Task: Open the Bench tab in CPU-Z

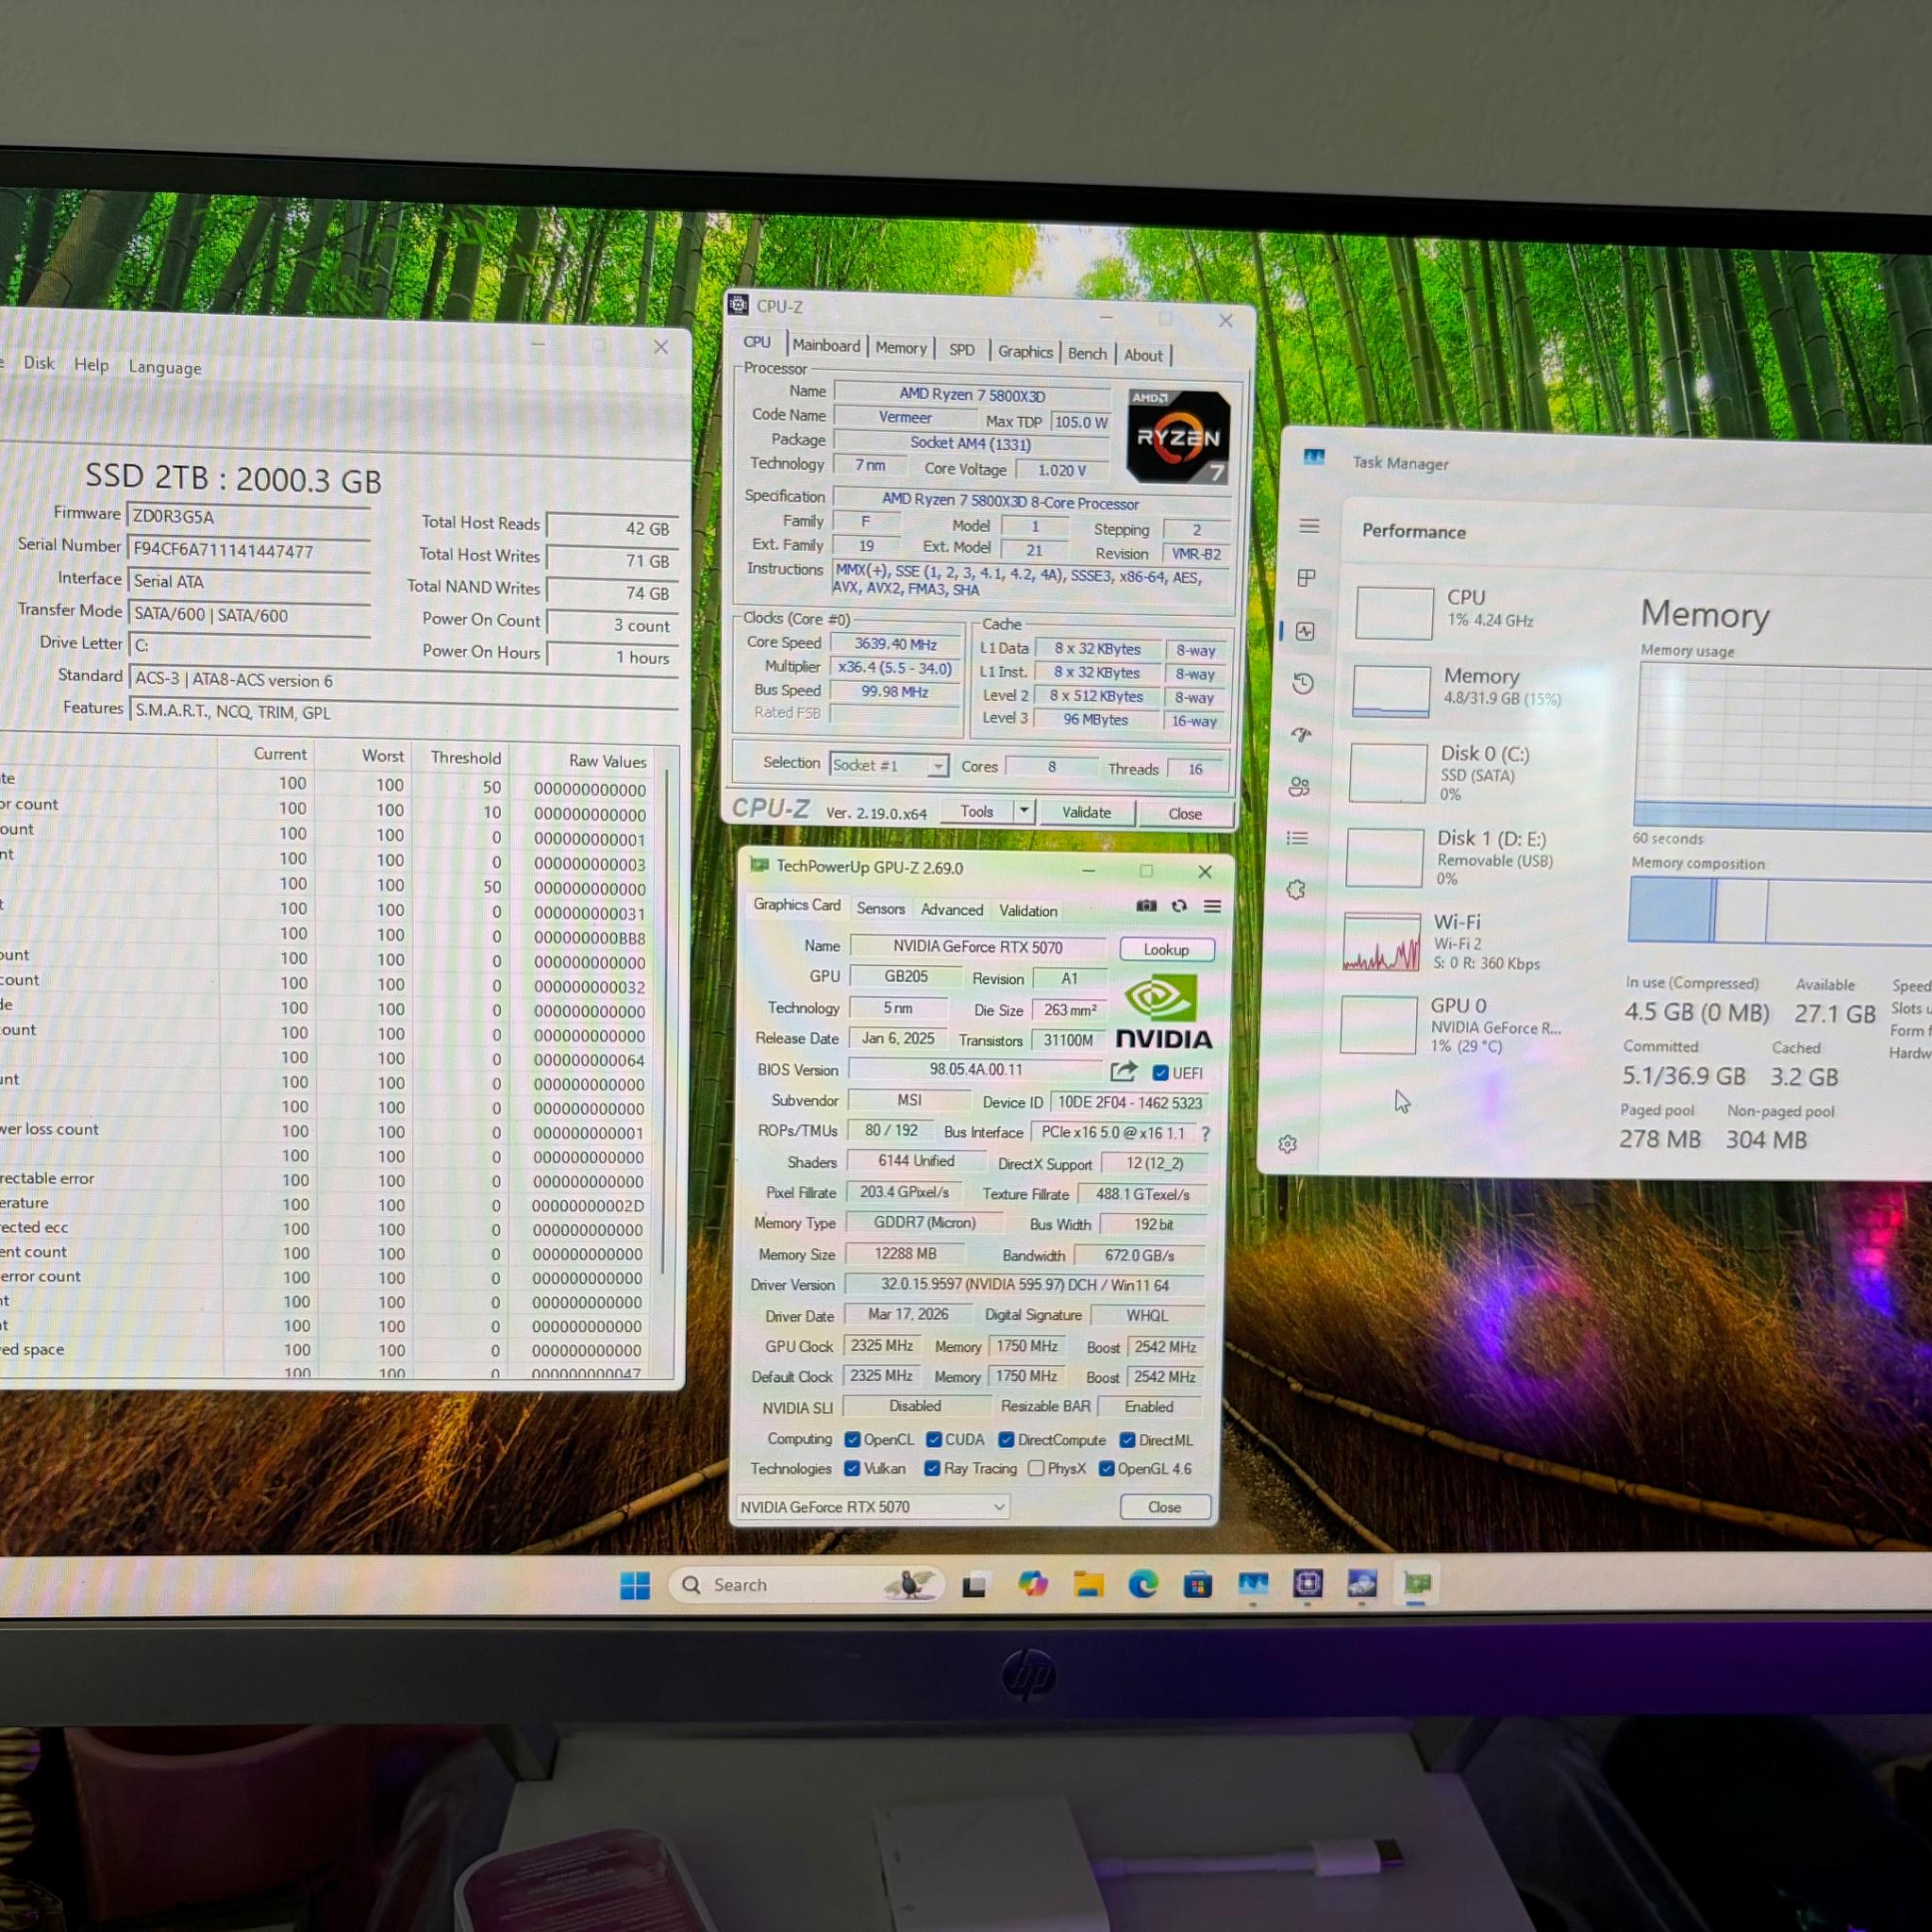Action: click(x=1087, y=353)
